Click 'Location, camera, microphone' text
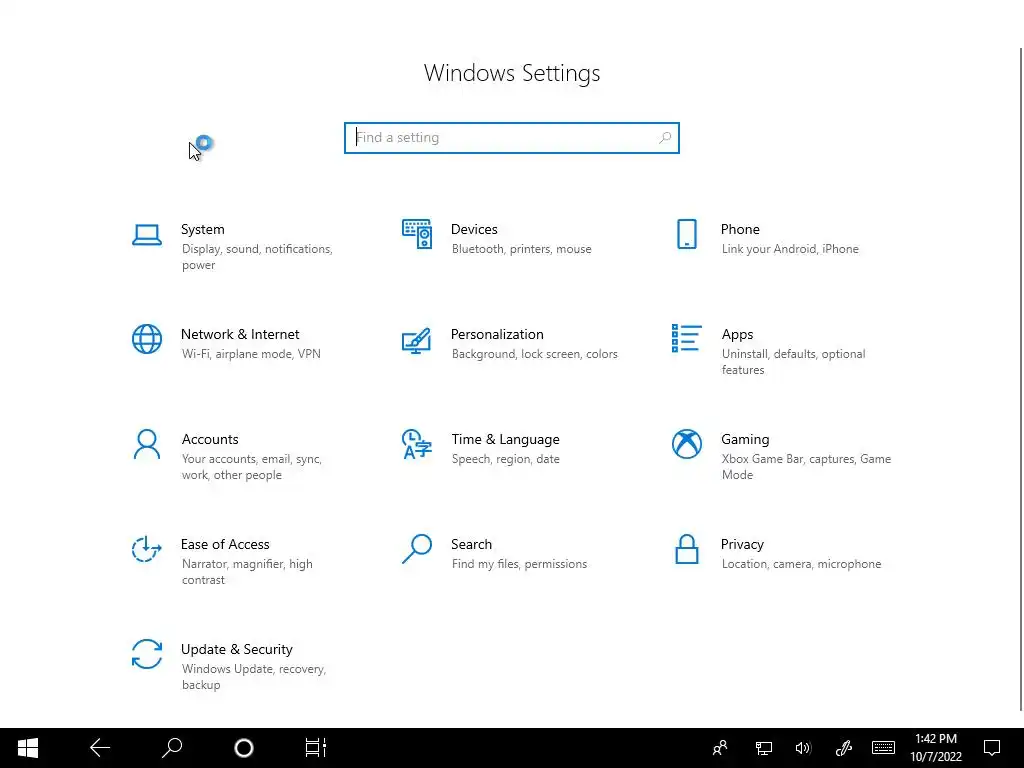 click(x=801, y=564)
